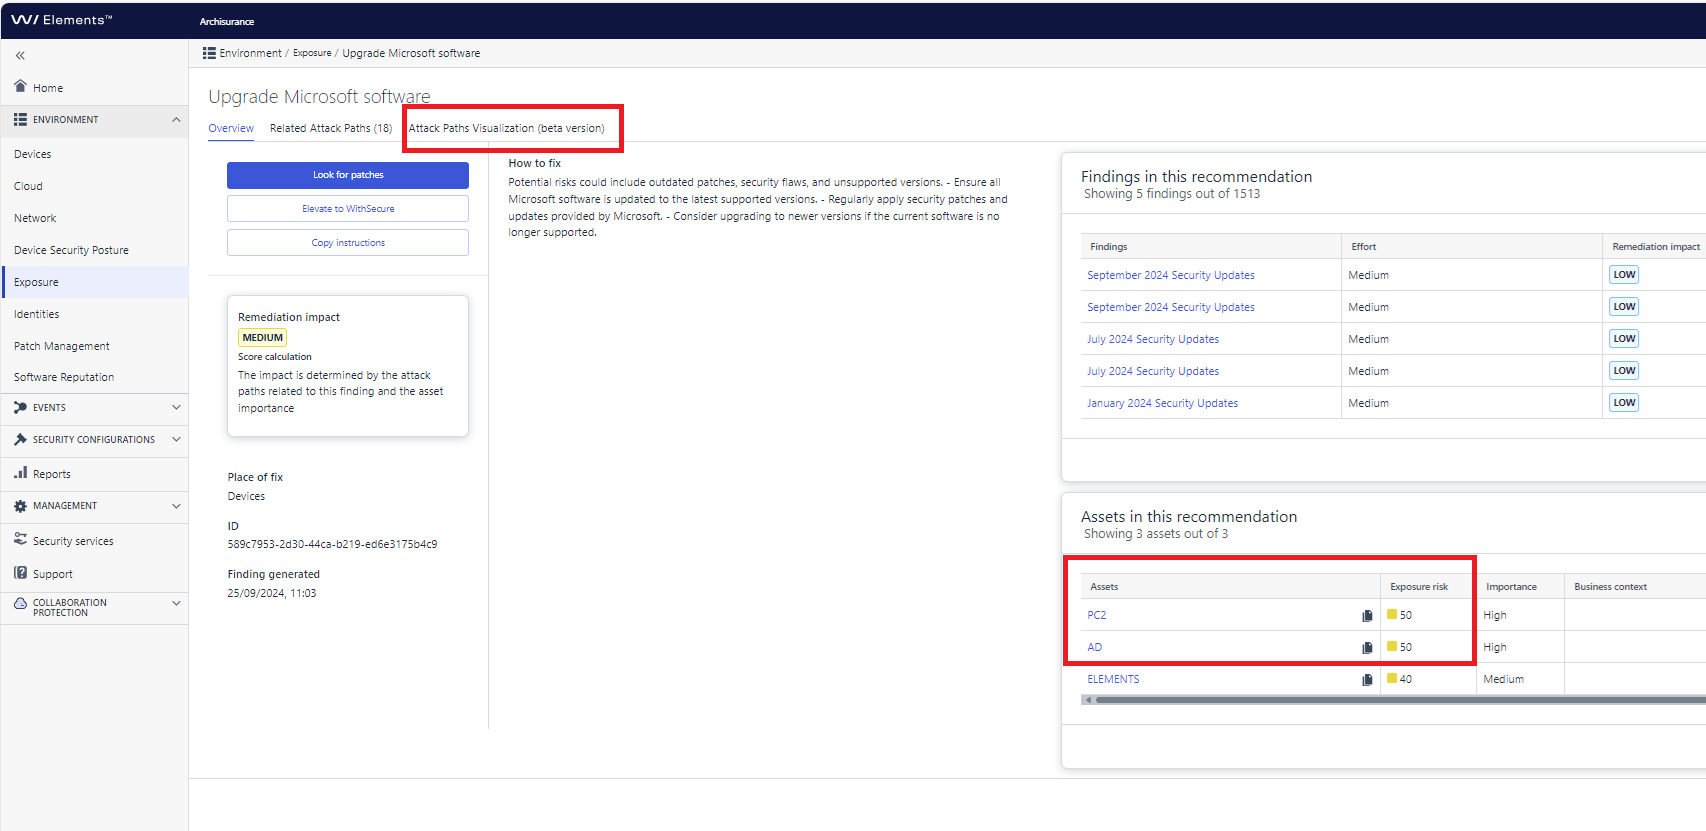
Task: Open Attack Paths Visualization beta tab
Action: tap(507, 128)
